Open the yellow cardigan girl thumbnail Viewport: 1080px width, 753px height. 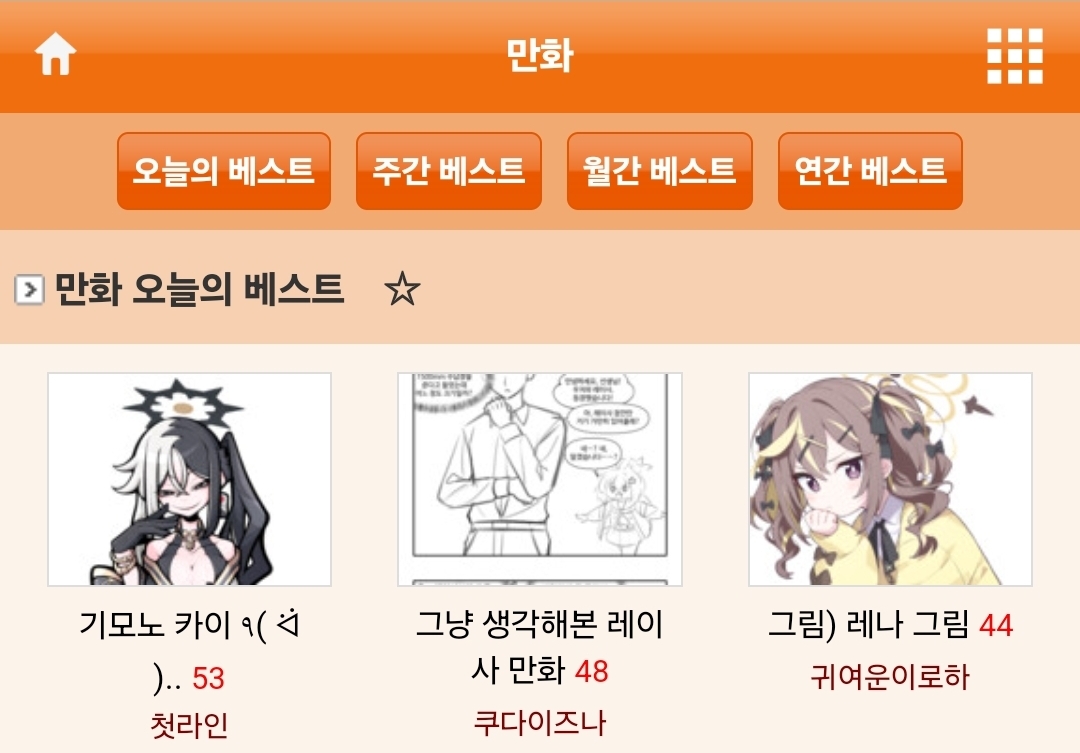tap(891, 479)
